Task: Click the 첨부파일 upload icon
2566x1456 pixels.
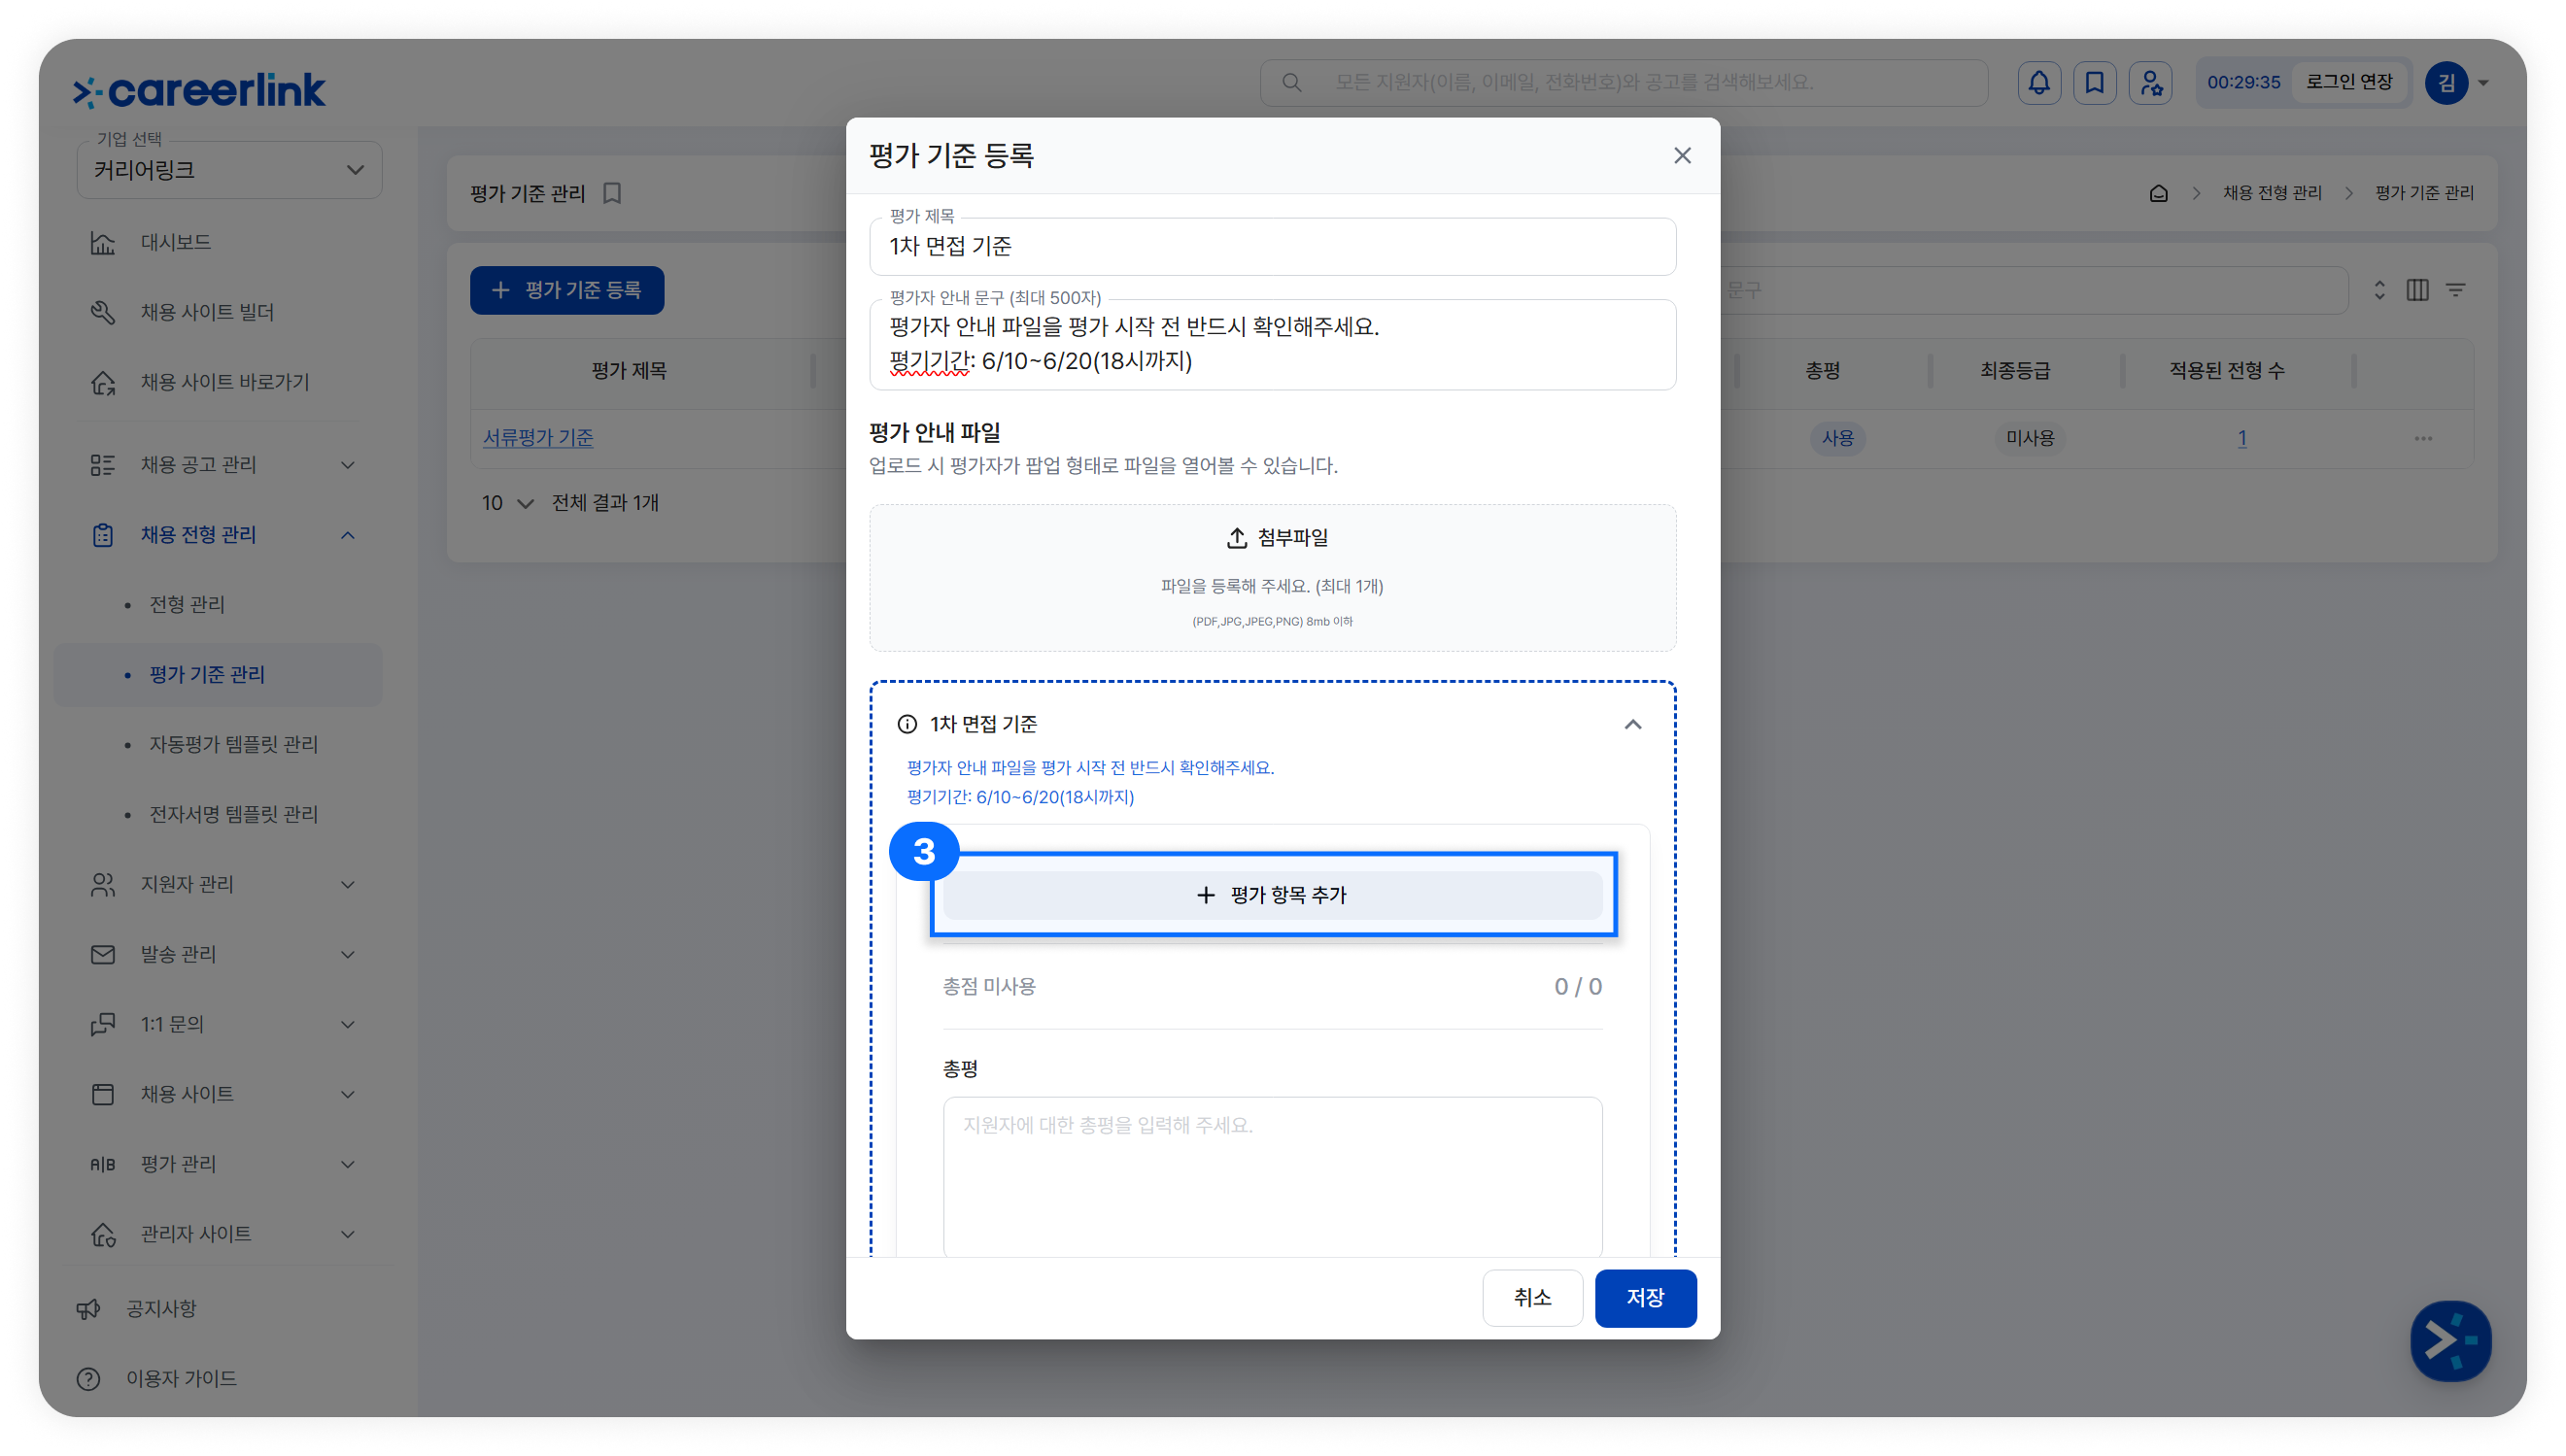Action: point(1237,538)
